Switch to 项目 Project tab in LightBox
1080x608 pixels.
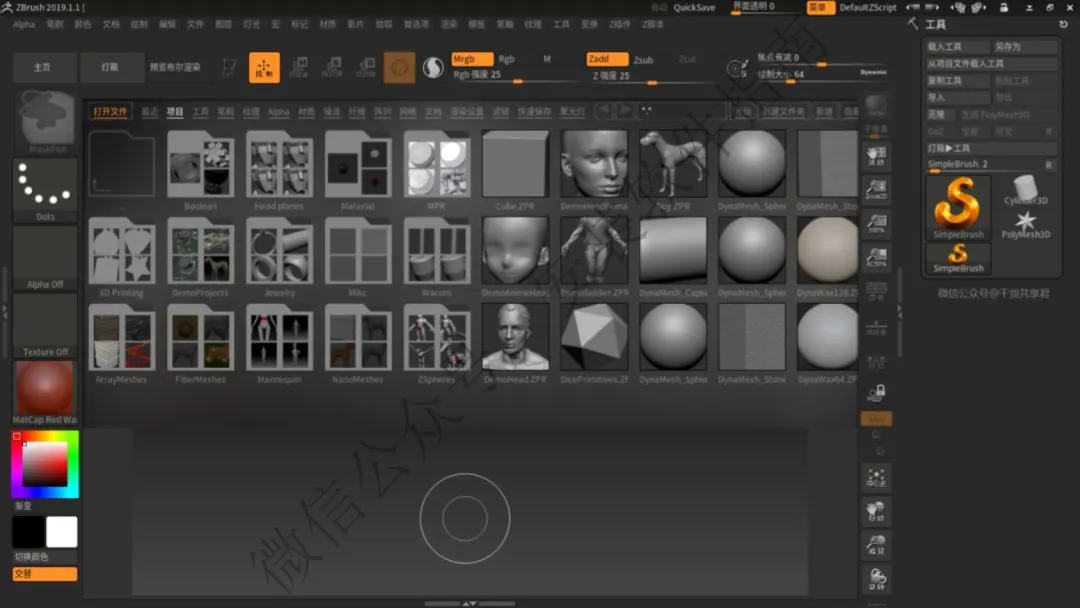click(x=175, y=111)
